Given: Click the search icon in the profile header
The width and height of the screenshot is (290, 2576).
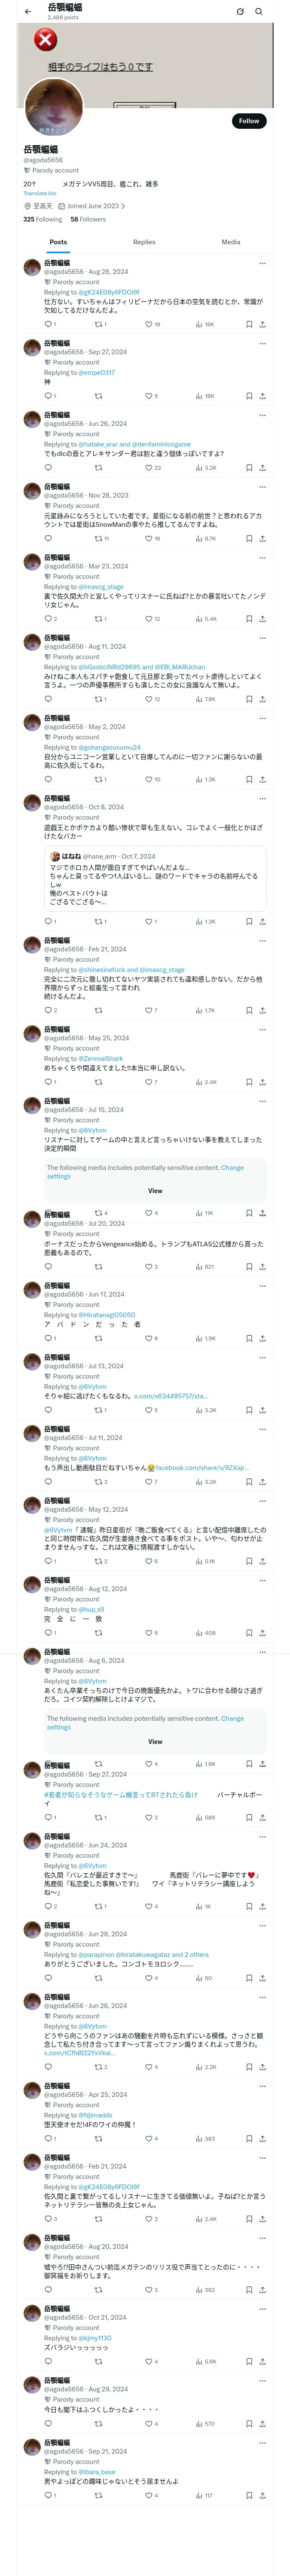Looking at the screenshot, I should pos(259,12).
